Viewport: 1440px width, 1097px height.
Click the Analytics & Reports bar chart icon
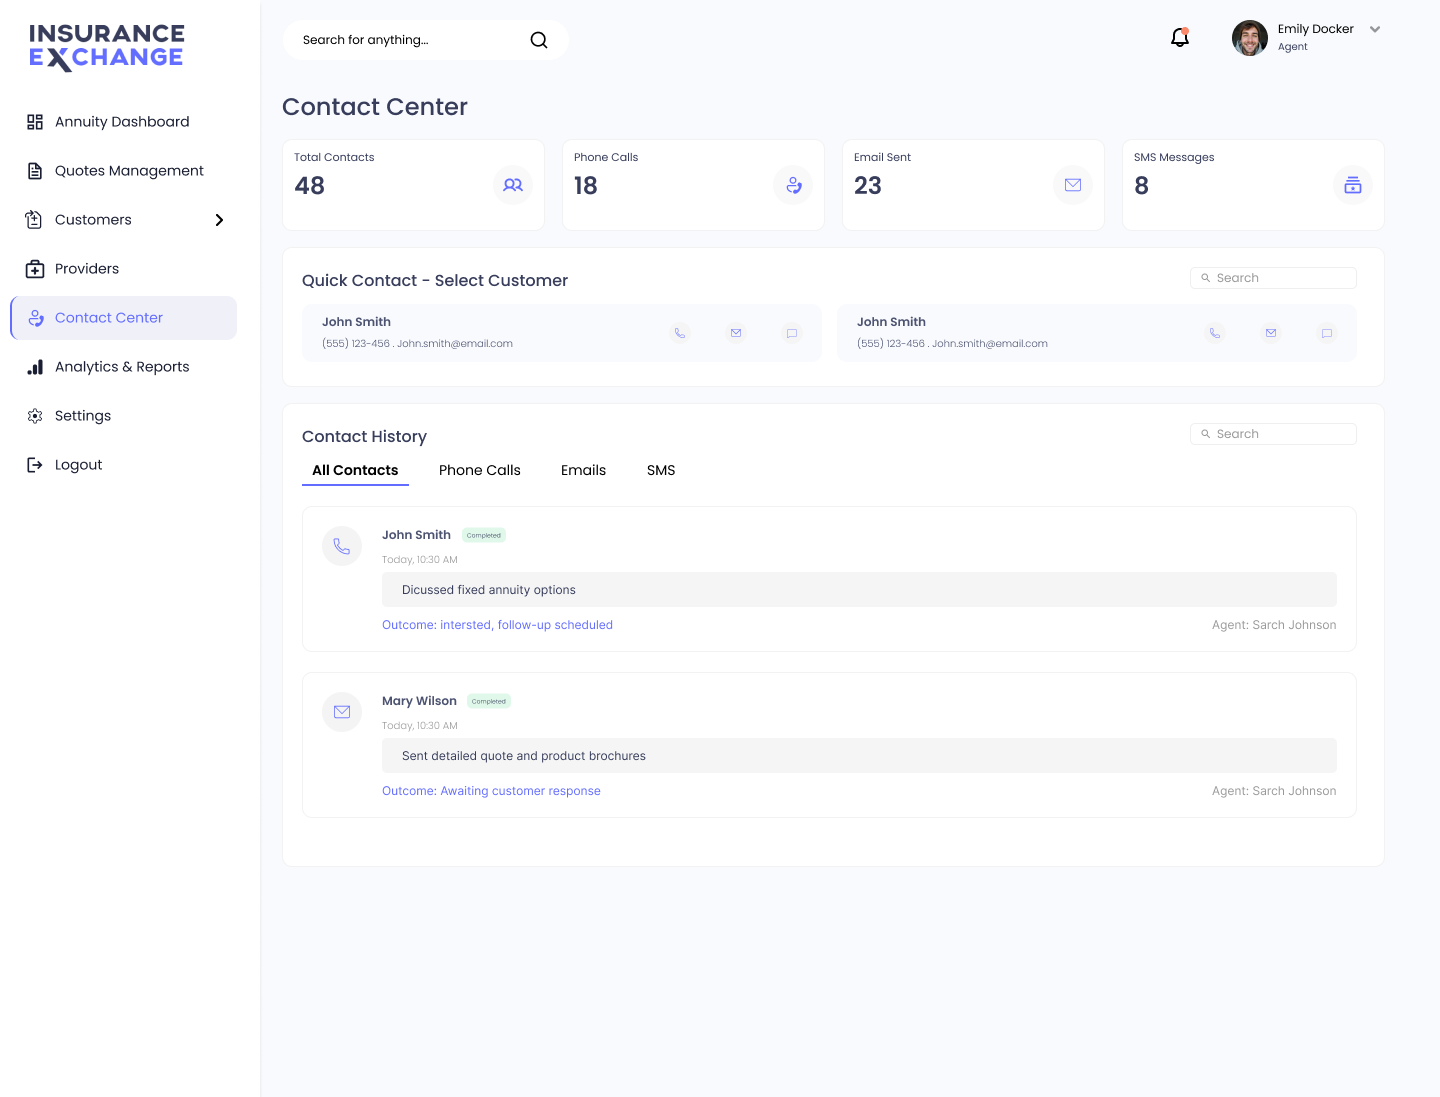[35, 367]
